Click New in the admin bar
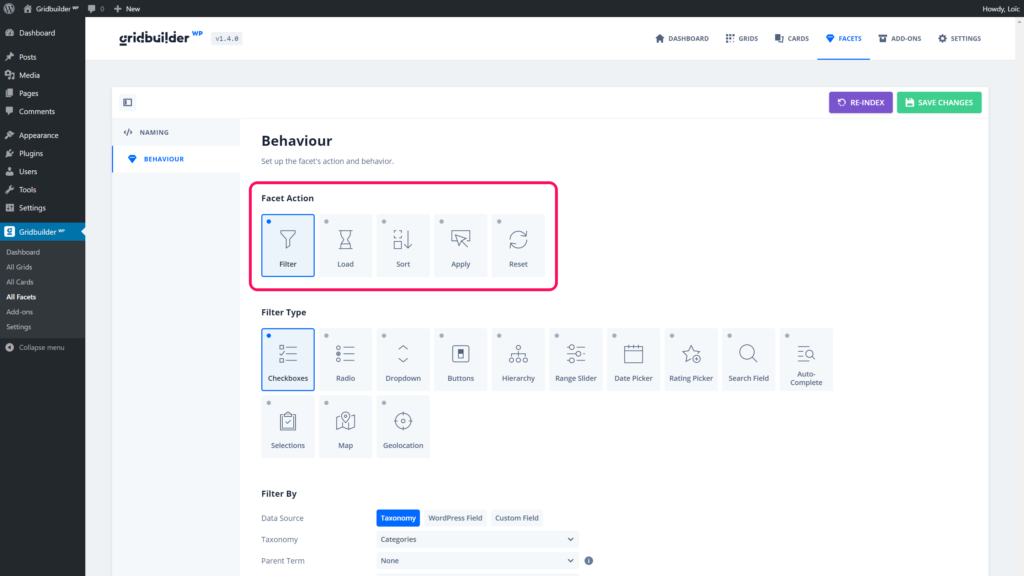This screenshot has width=1024, height=576. tap(127, 8)
